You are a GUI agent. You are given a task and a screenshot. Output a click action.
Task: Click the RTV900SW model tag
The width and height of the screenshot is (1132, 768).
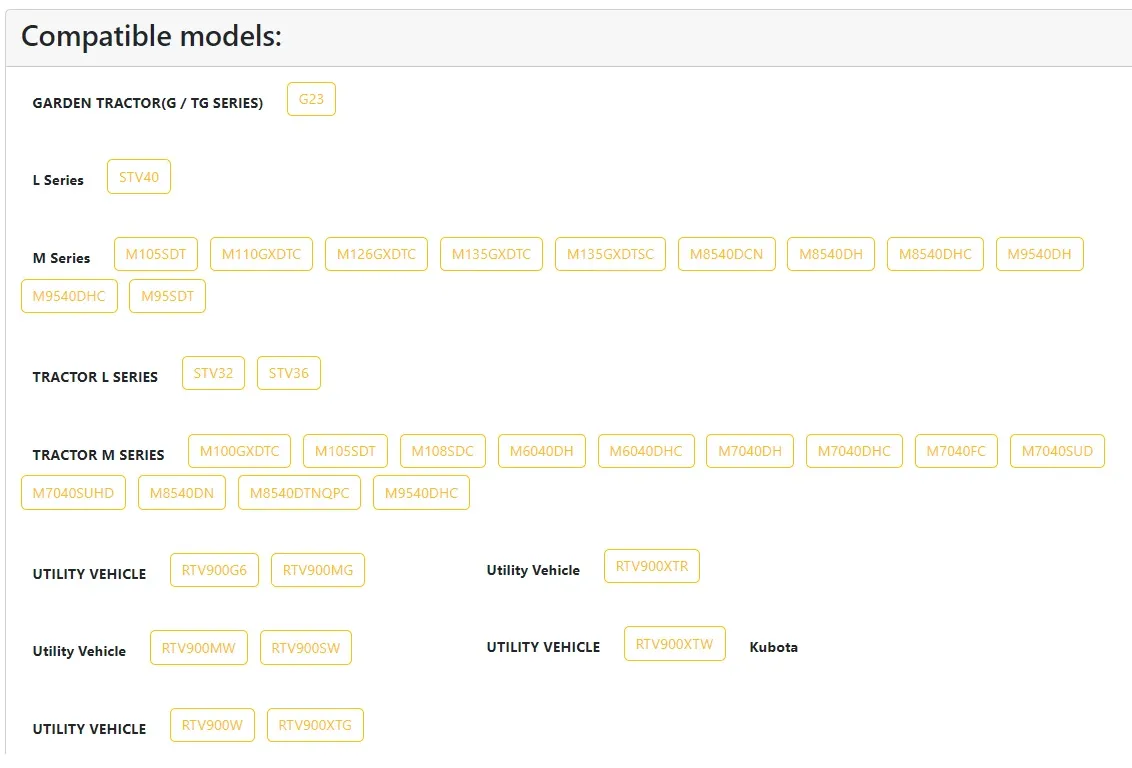[x=306, y=648]
